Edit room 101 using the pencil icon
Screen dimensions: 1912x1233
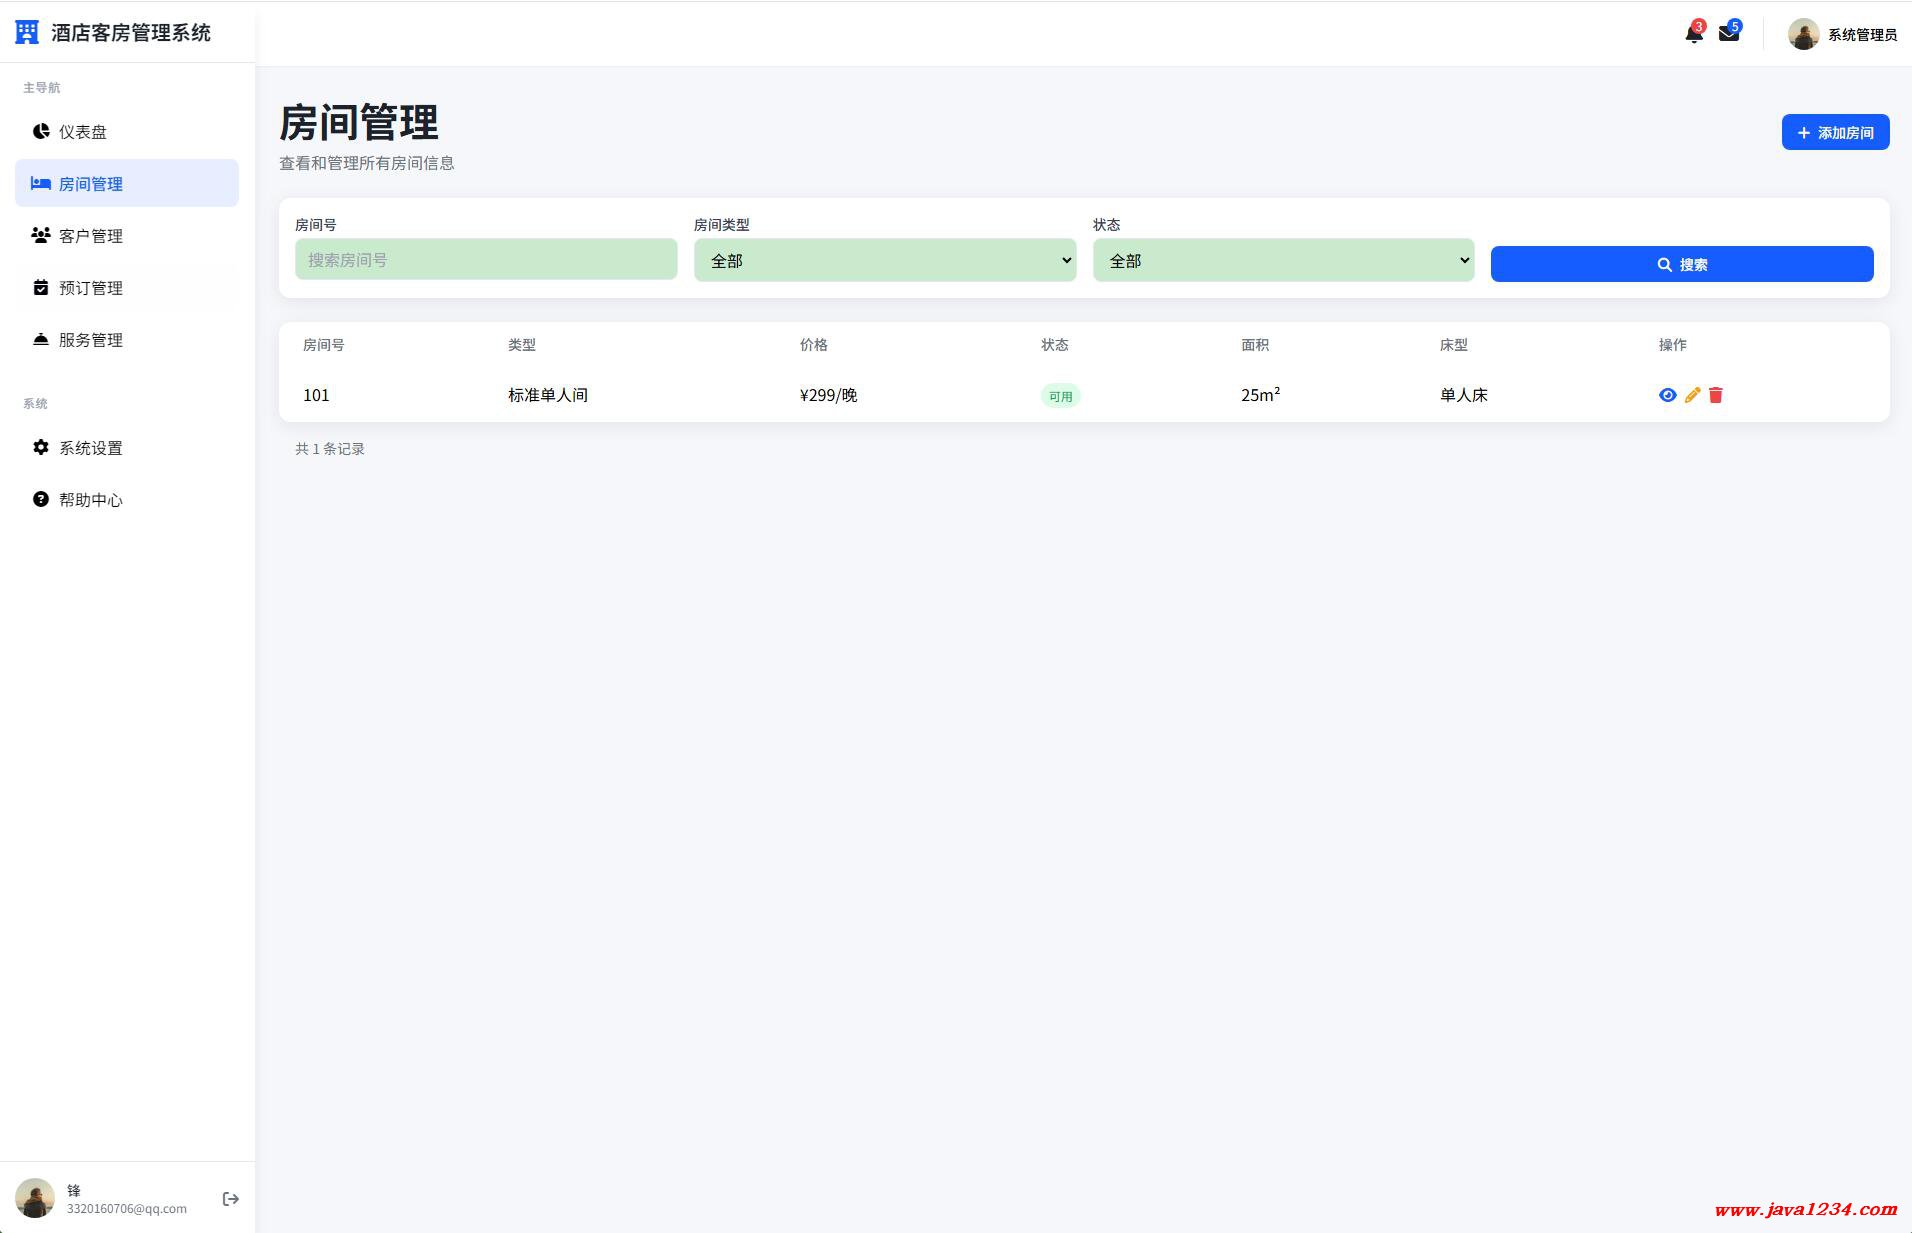[1692, 395]
